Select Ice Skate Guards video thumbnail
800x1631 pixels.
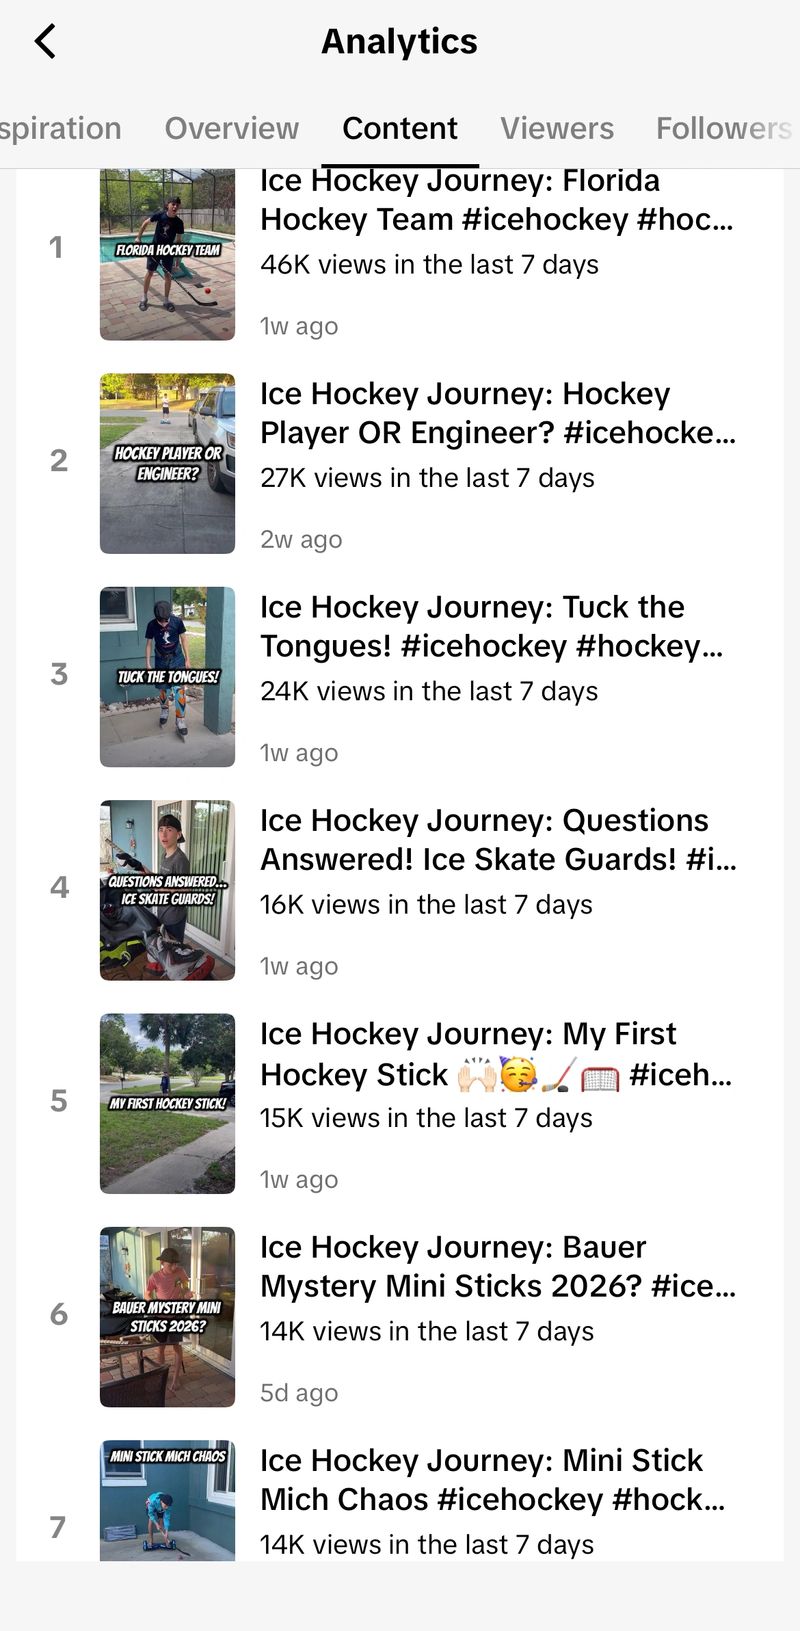click(x=167, y=889)
